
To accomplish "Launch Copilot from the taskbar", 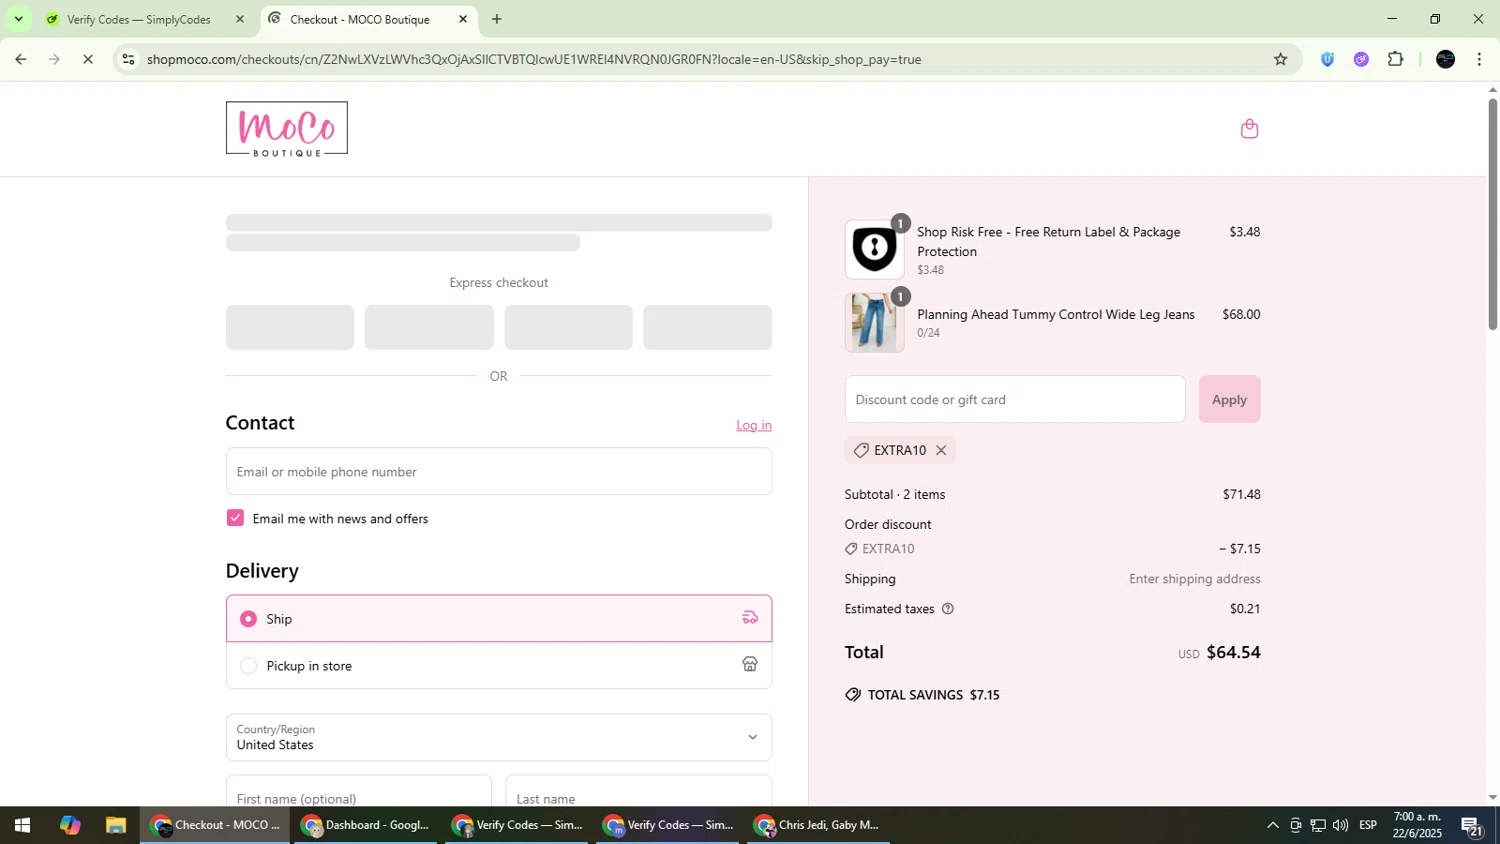I will (x=69, y=825).
